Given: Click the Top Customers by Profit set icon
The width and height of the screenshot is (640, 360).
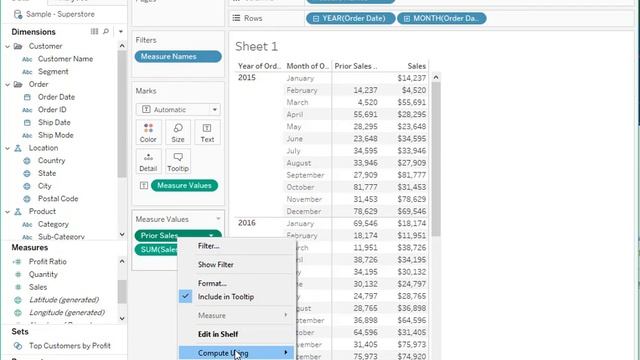Looking at the screenshot, I should (x=18, y=346).
